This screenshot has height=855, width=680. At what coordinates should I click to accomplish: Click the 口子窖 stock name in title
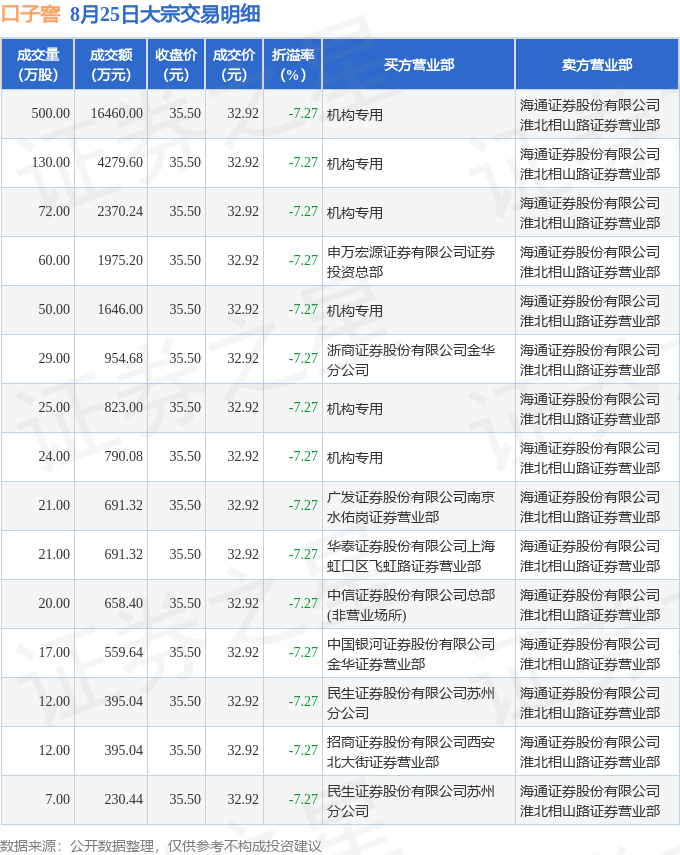31,14
